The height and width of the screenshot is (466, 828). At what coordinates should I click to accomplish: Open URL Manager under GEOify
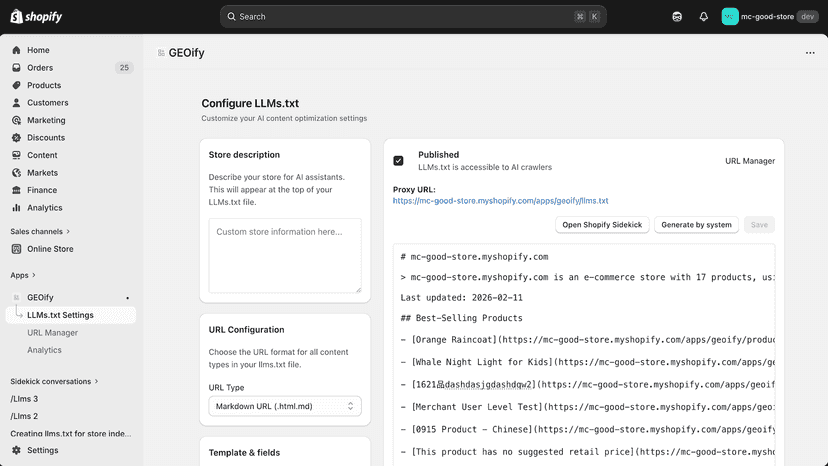click(52, 333)
